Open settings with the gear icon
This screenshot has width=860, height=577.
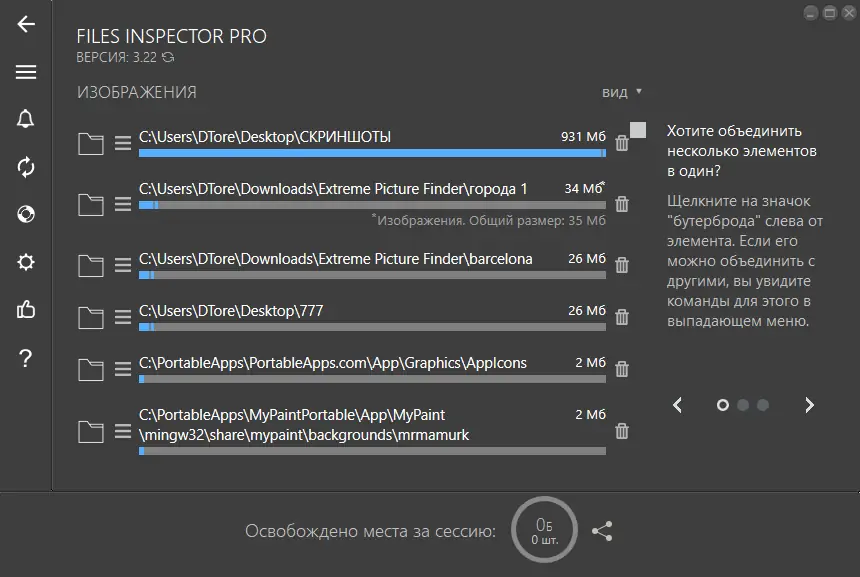26,262
